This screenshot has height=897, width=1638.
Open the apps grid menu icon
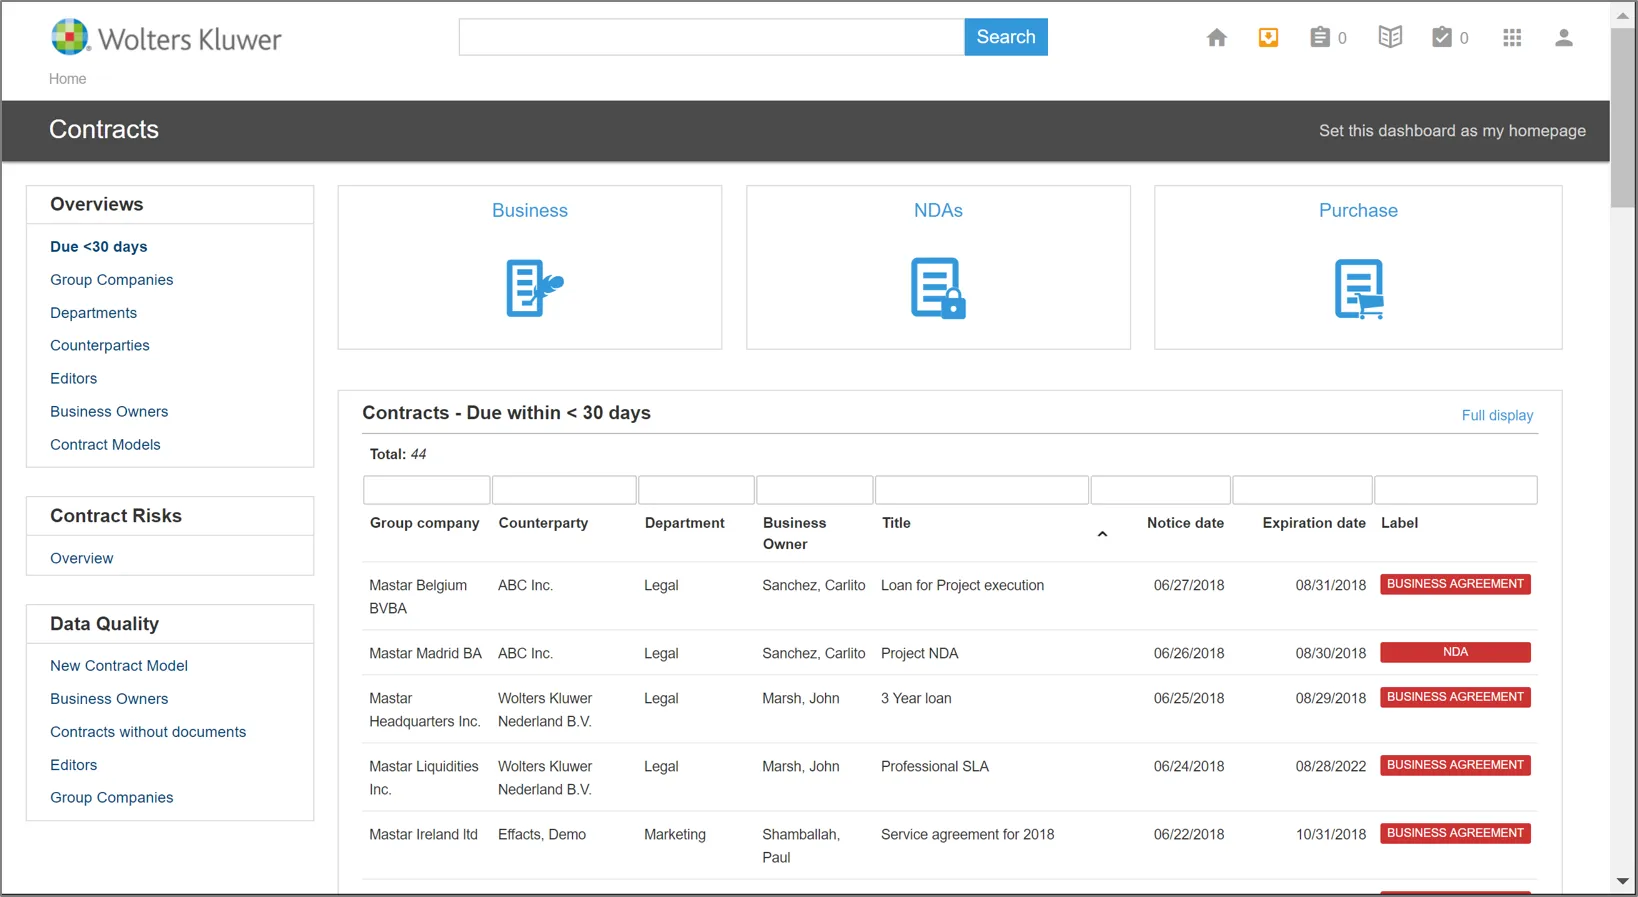(1512, 38)
